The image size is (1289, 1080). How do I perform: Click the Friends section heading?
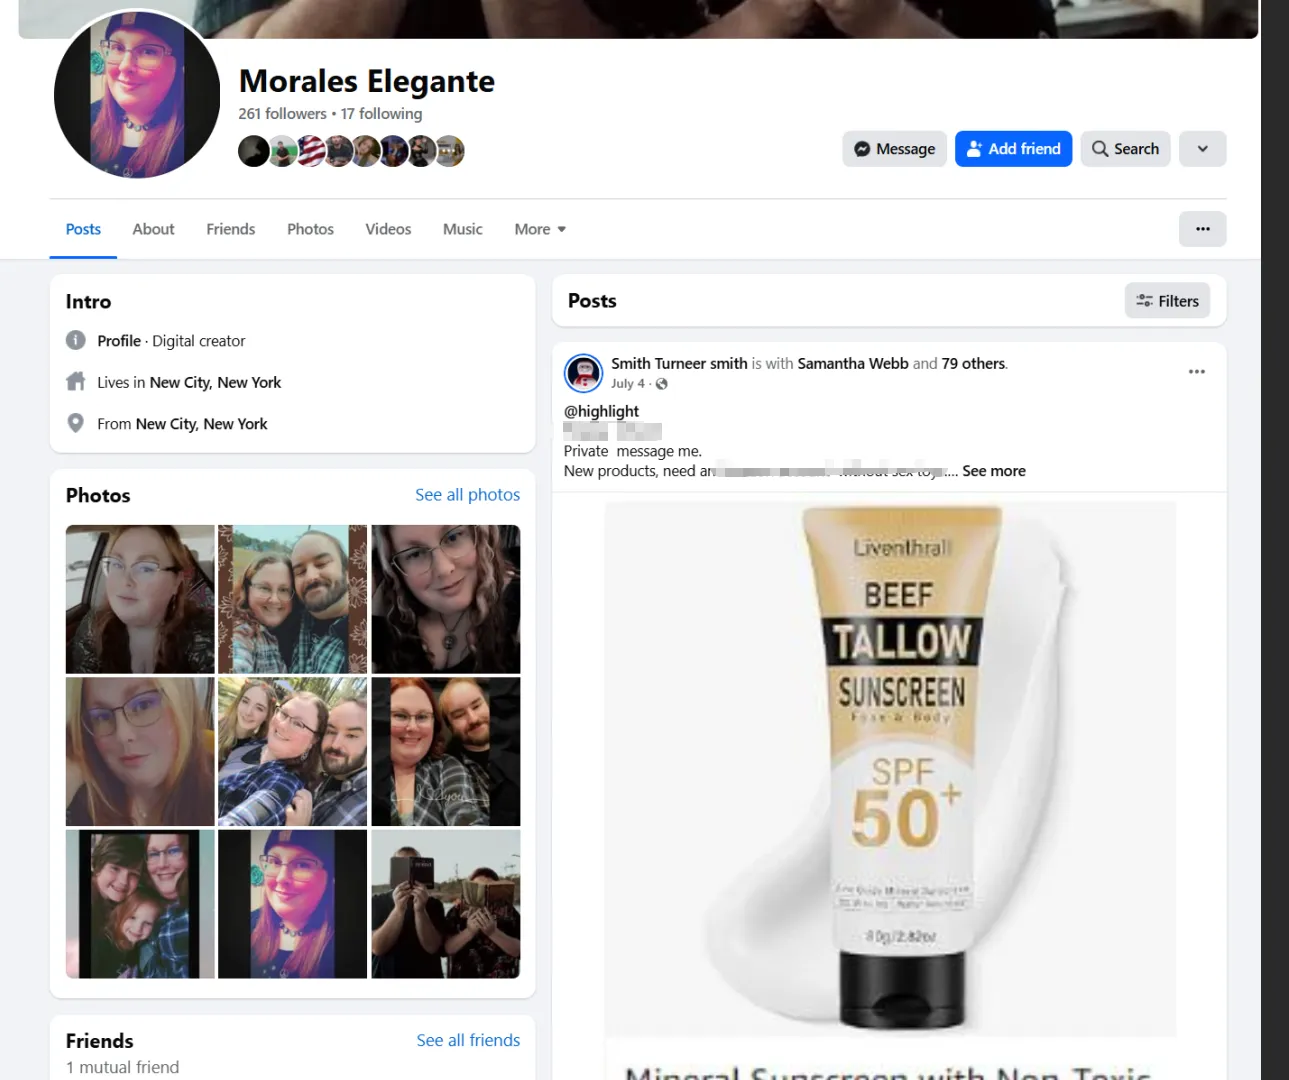coord(99,1041)
